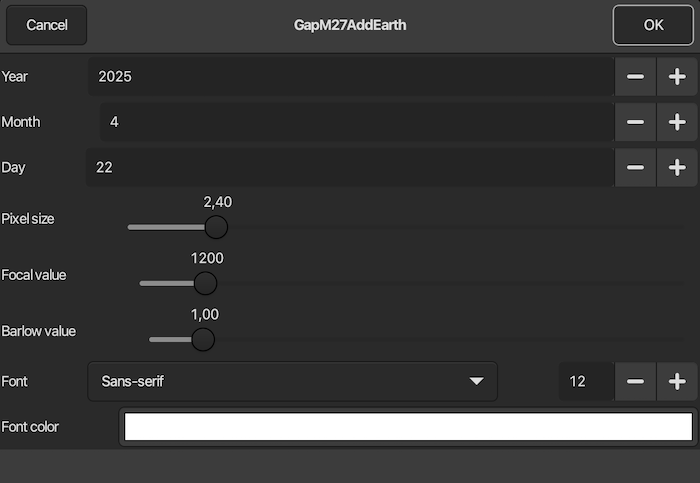Open the Sans-serif font dropdown

[292, 381]
